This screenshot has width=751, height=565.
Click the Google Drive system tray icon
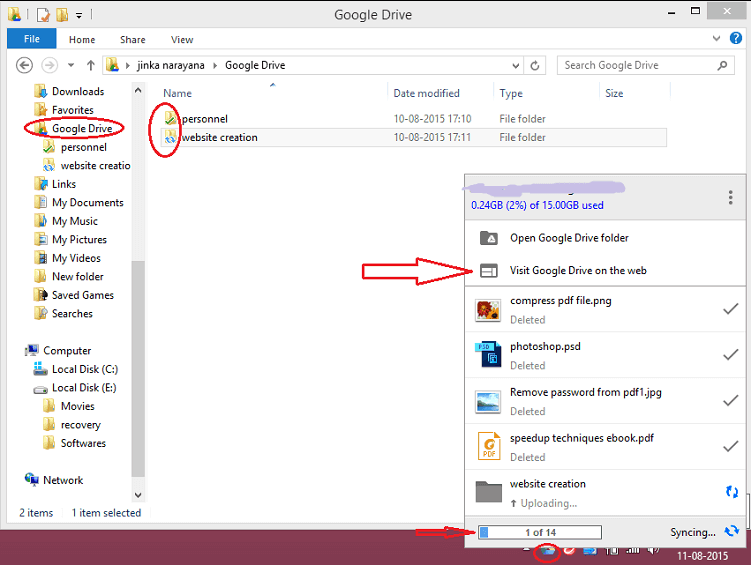click(x=547, y=552)
